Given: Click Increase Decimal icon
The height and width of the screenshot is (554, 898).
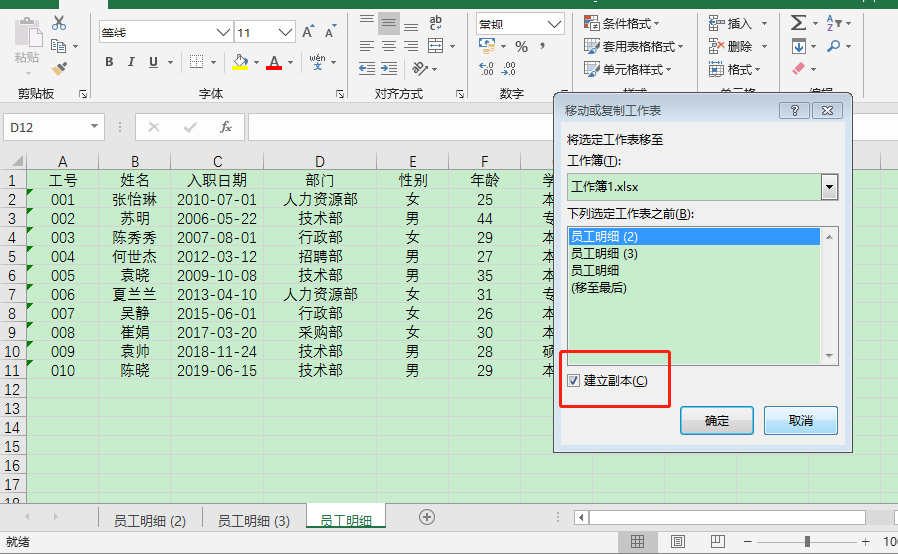Looking at the screenshot, I should click(x=486, y=69).
